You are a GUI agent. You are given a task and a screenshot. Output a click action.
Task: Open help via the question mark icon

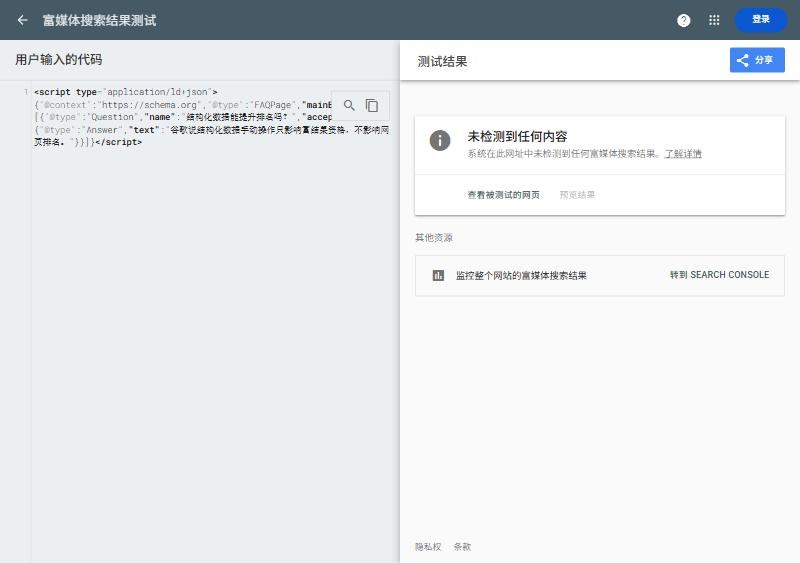coord(683,20)
